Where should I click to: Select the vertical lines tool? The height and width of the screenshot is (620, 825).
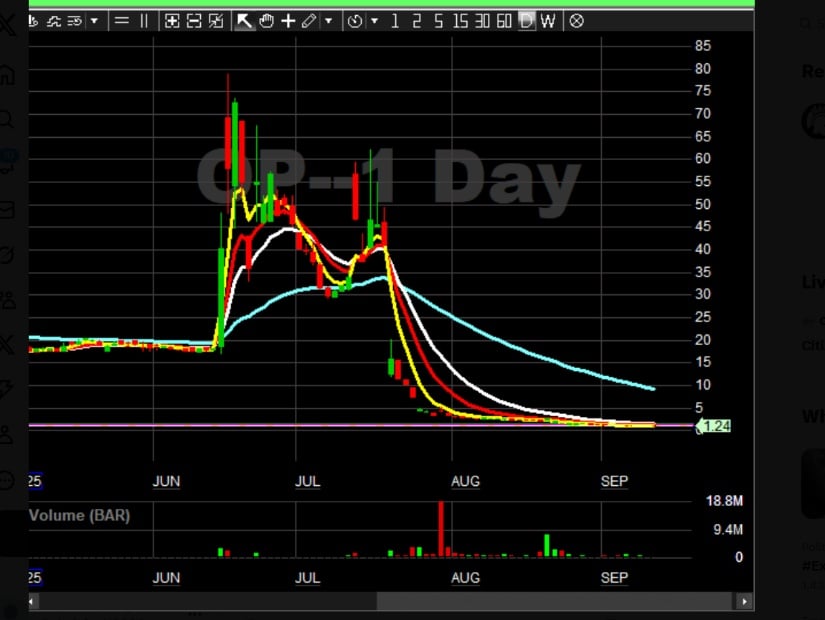click(144, 21)
